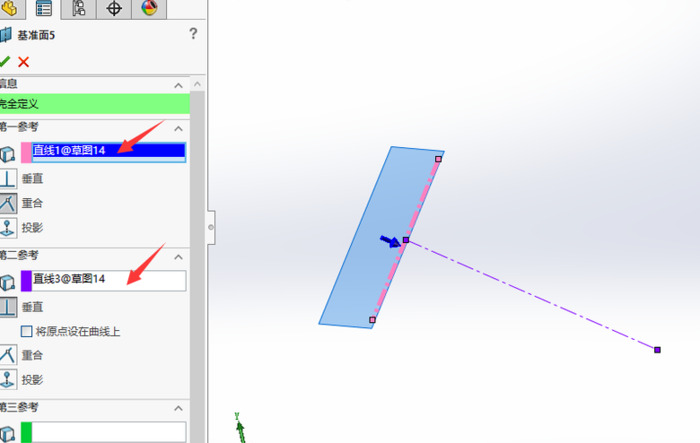Viewport: 700px width, 443px height.
Task: Select second reference field 直线3@草图14
Action: tap(108, 280)
